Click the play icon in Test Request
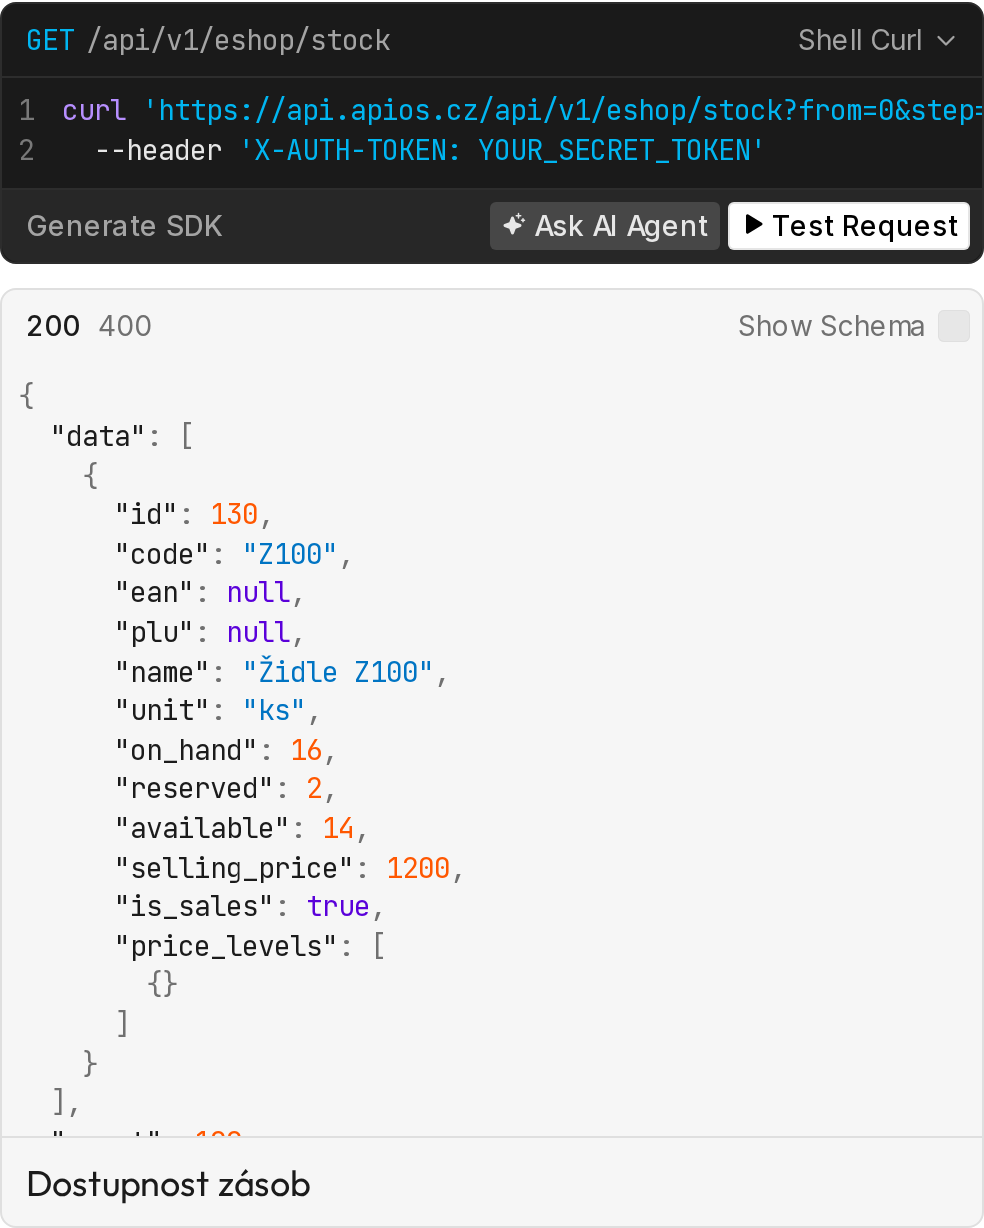 point(754,225)
